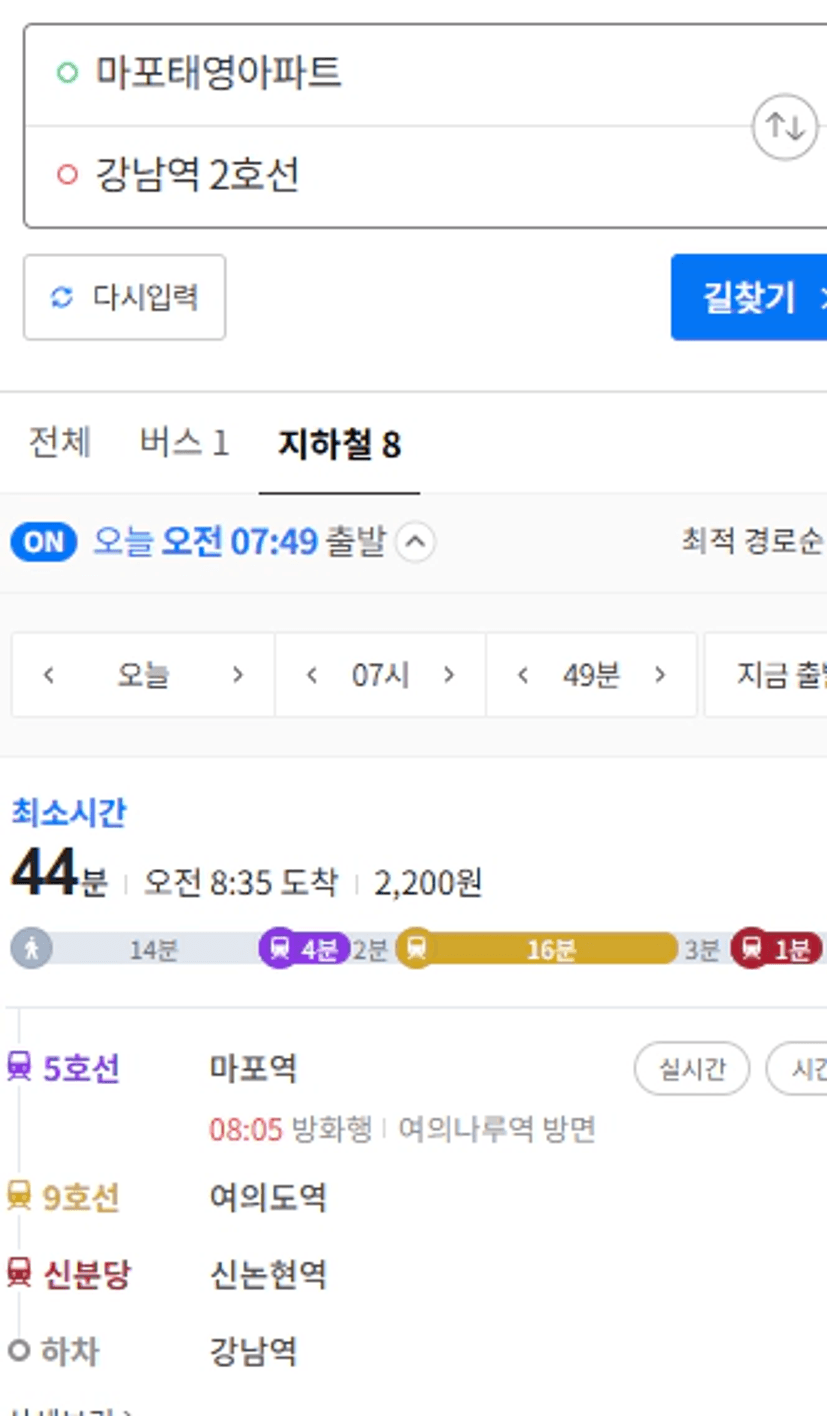This screenshot has width=827, height=1416.
Task: Click the timetable button right of 실시간
Action: (x=797, y=1069)
